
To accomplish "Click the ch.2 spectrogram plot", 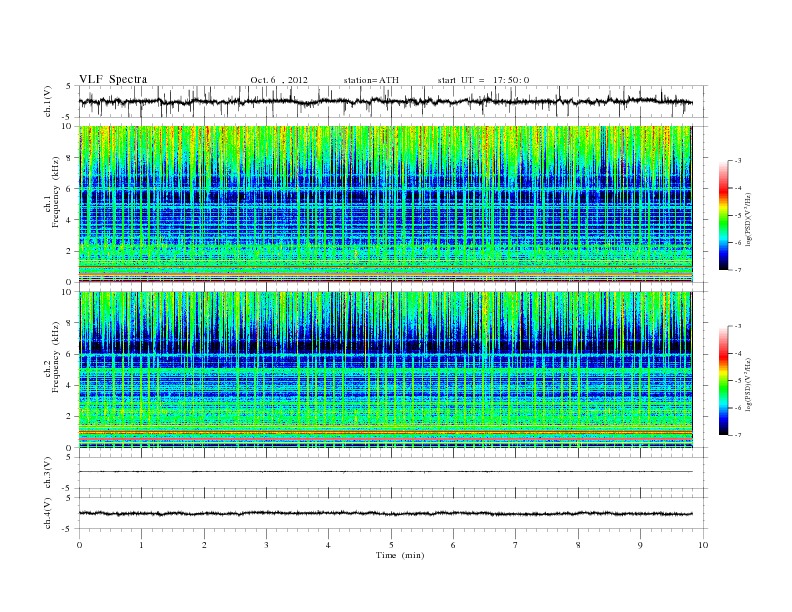I will pos(386,370).
